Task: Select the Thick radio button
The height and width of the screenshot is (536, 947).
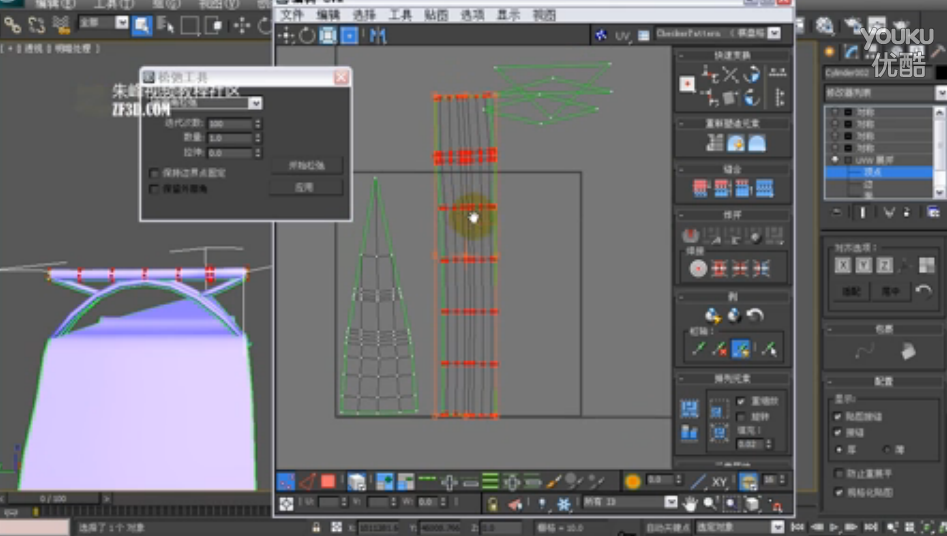Action: click(838, 449)
